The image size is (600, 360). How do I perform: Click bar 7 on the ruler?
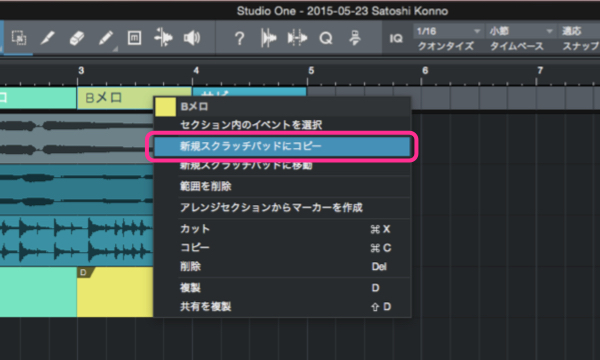(x=540, y=71)
